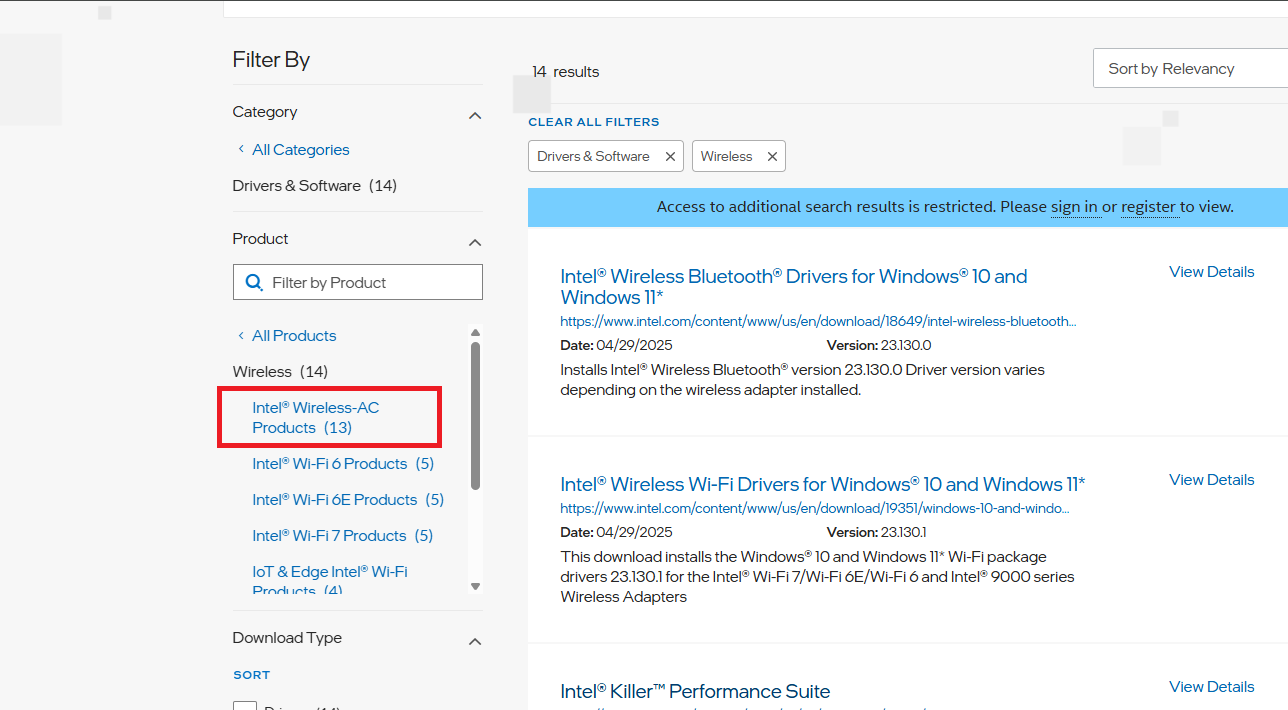Filter by Intel Wireless-AC Products
The height and width of the screenshot is (710, 1288).
tap(315, 418)
